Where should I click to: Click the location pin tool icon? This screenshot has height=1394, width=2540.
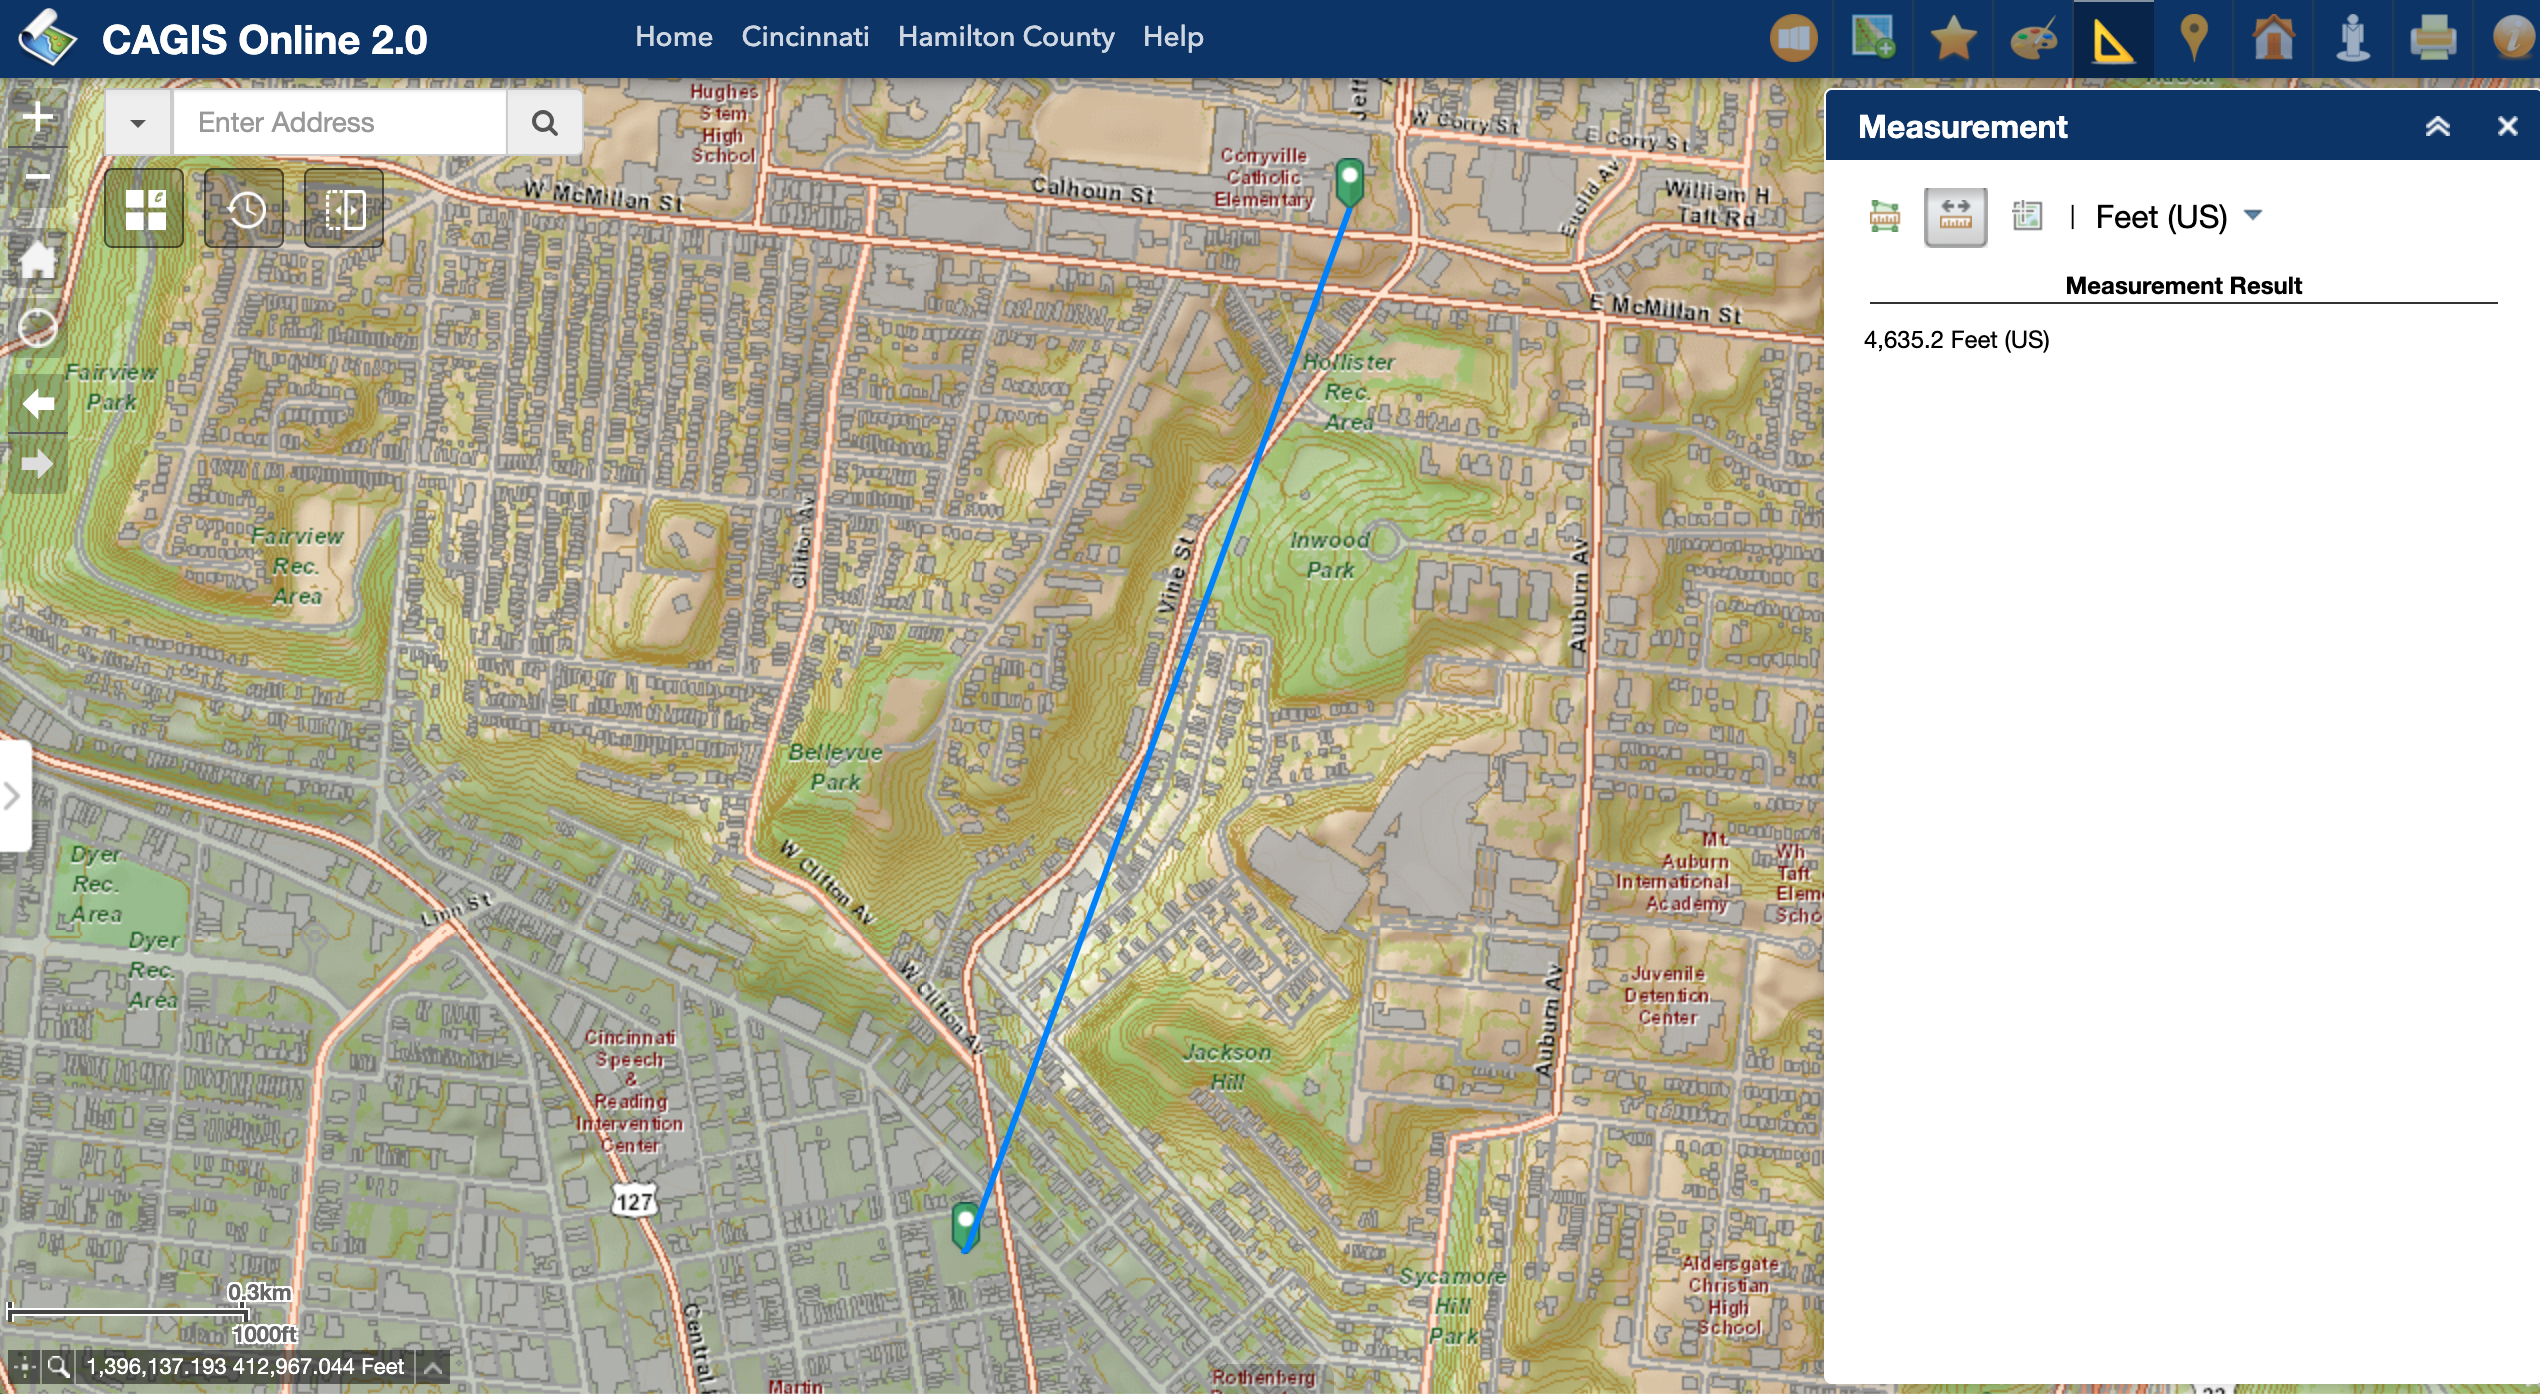(x=2193, y=39)
